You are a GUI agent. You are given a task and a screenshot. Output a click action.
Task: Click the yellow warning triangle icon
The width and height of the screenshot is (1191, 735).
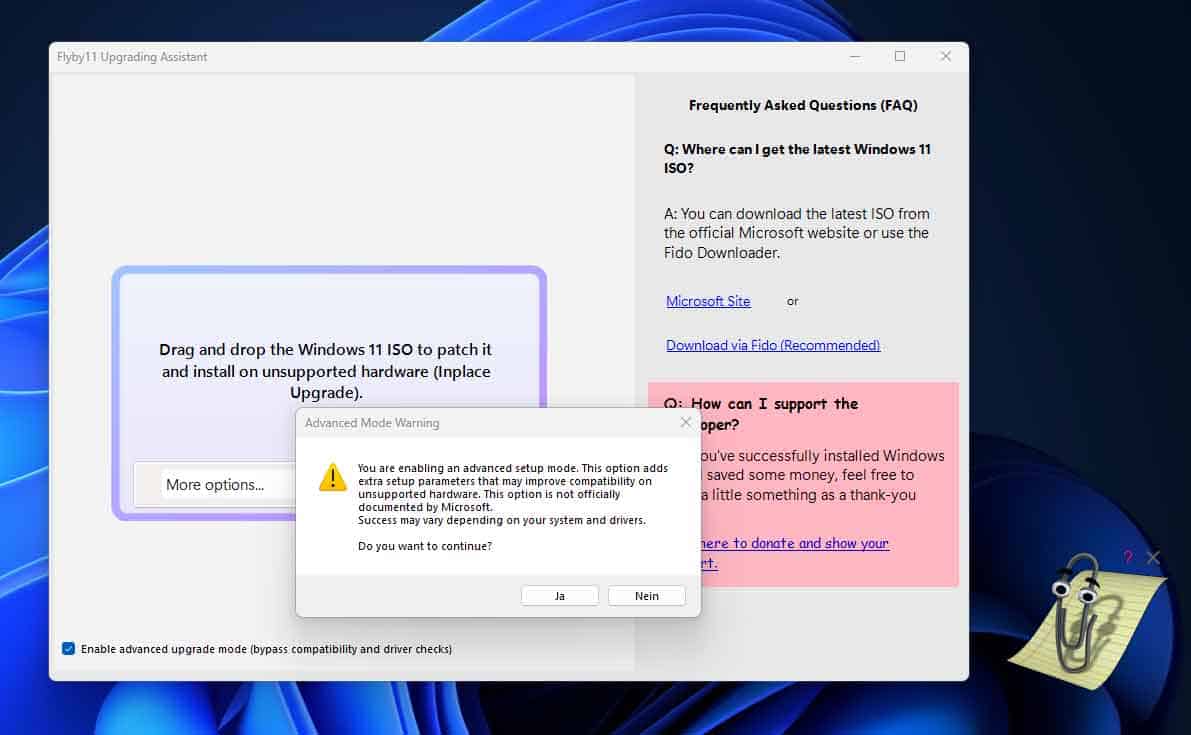[x=332, y=478]
